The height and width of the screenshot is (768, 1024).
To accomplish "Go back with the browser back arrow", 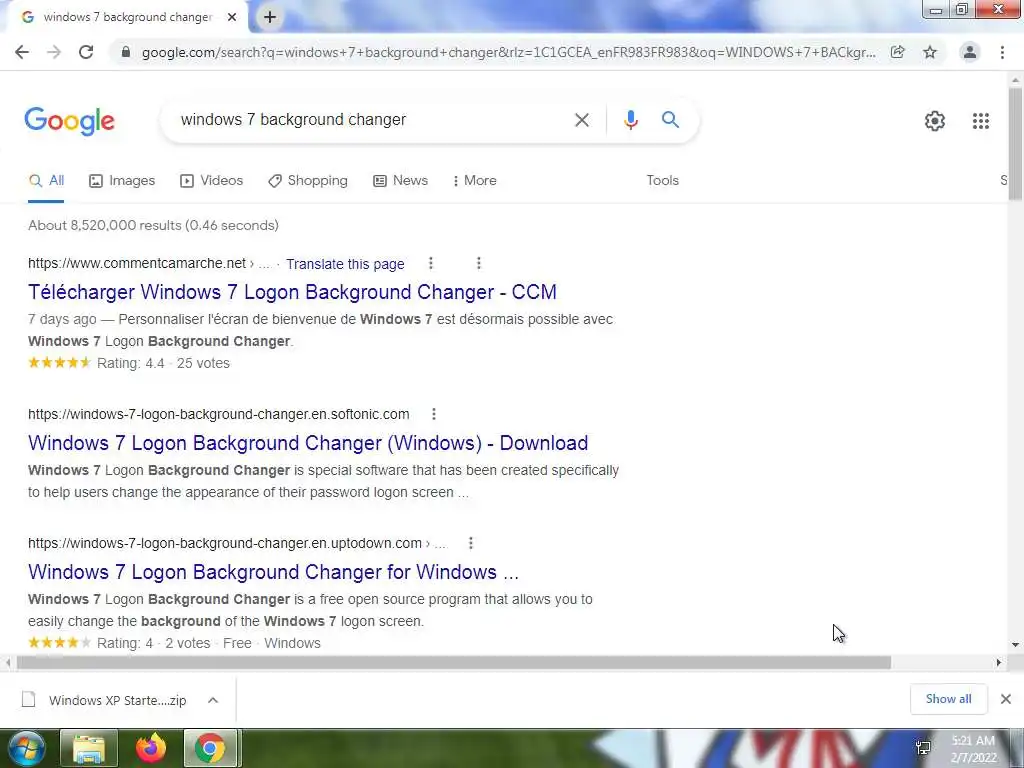I will click(x=22, y=52).
